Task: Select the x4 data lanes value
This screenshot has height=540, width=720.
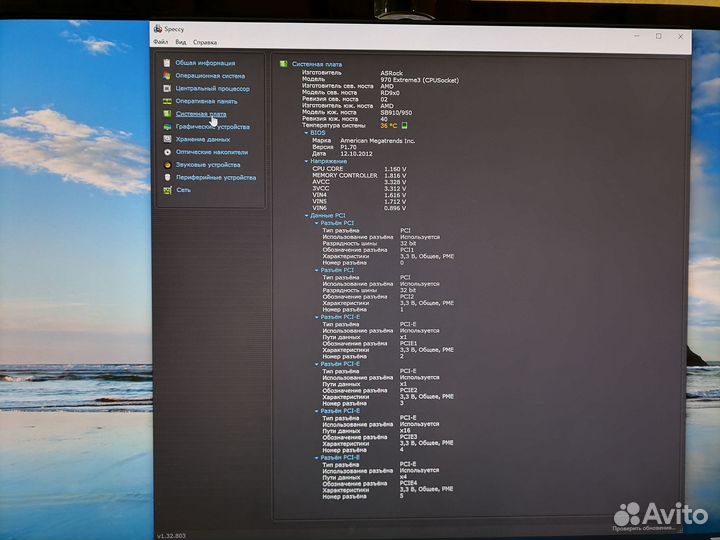Action: tap(403, 477)
